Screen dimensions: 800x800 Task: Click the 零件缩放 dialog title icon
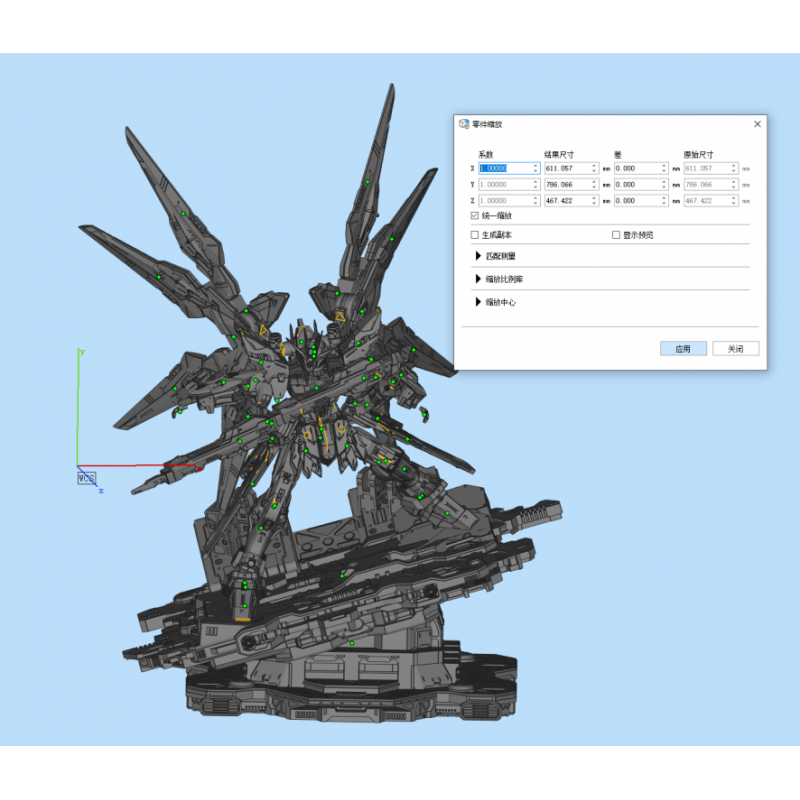coord(464,124)
